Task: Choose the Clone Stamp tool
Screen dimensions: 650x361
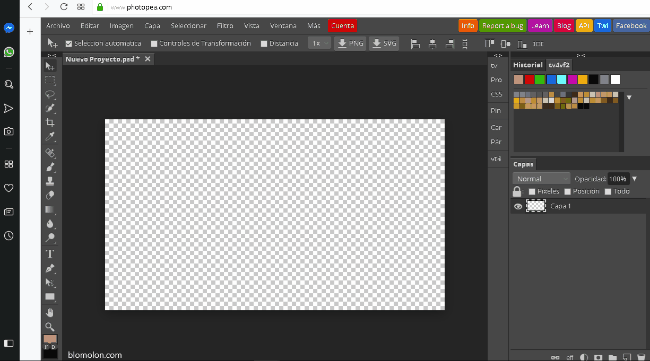Action: point(50,181)
